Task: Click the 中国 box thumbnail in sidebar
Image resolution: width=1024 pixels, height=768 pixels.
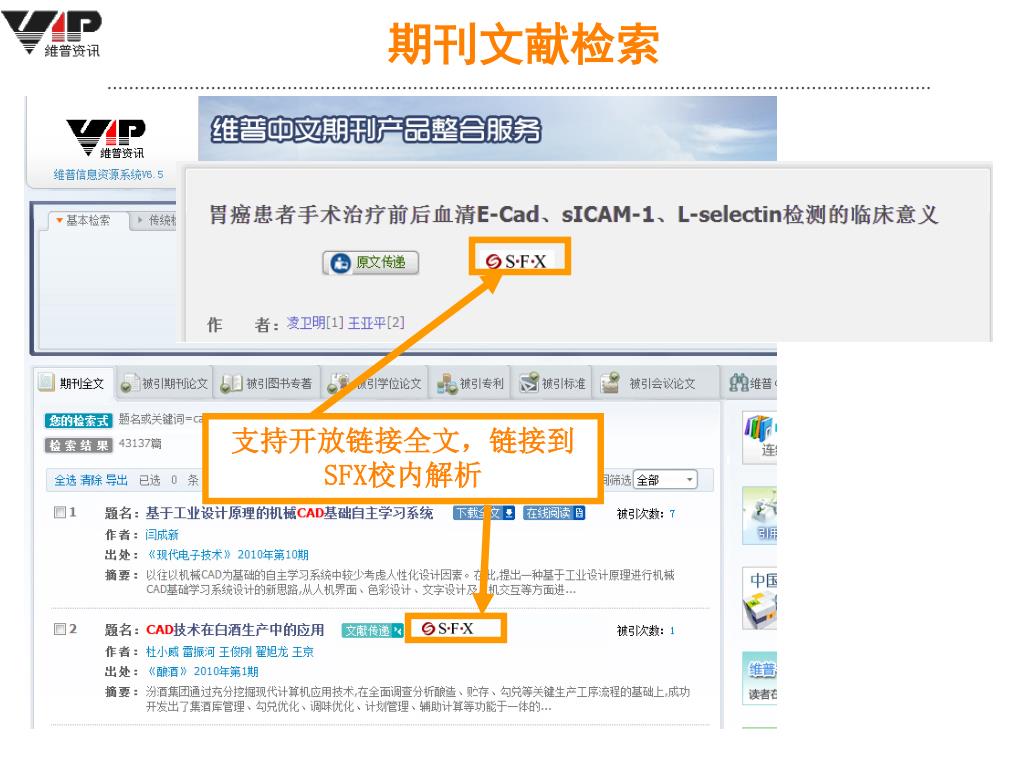Action: [760, 598]
